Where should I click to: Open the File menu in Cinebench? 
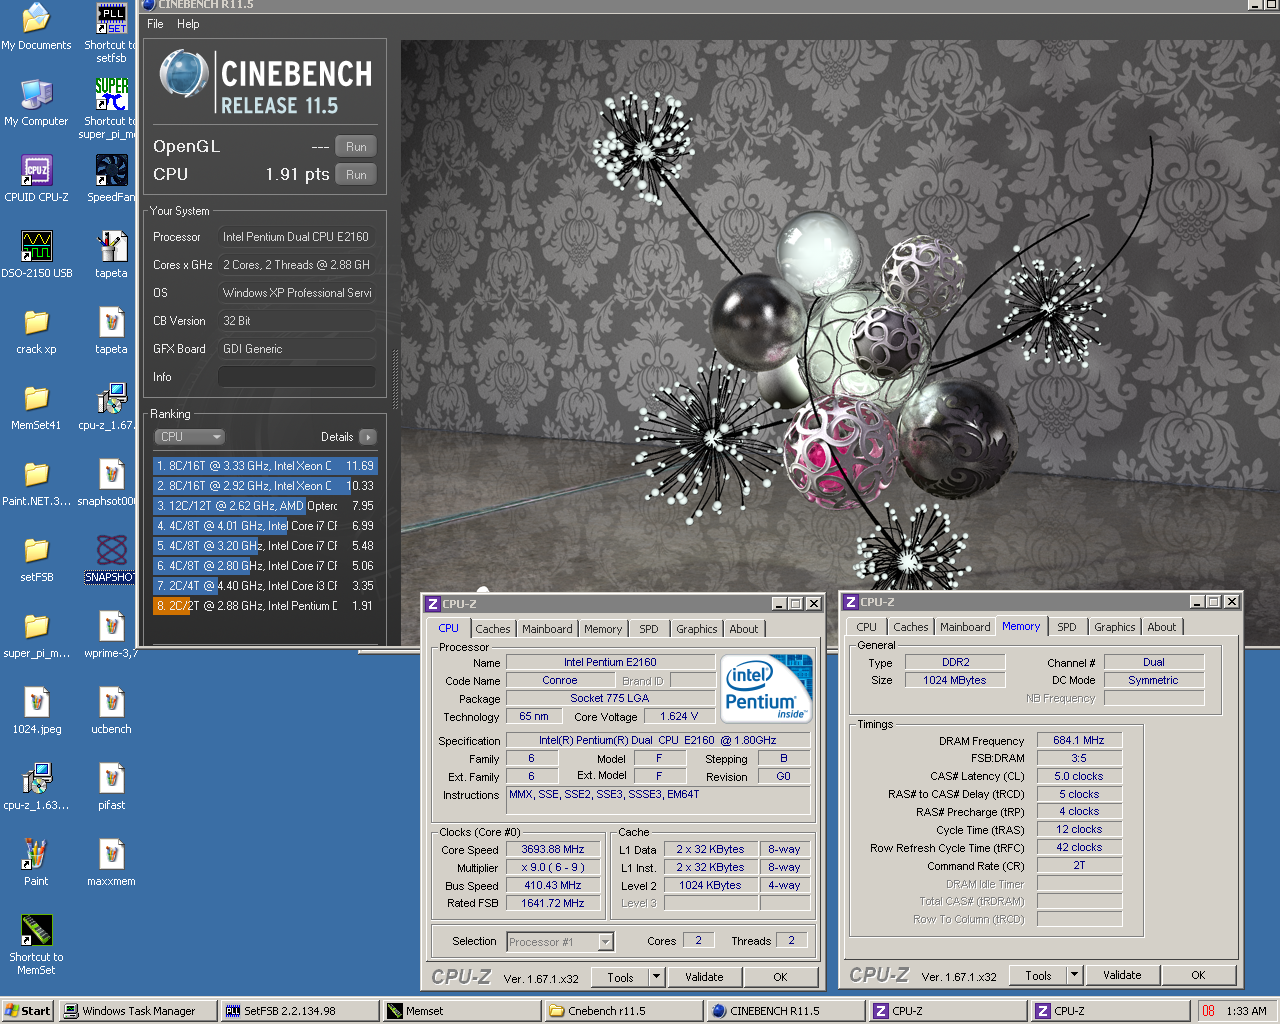click(155, 24)
